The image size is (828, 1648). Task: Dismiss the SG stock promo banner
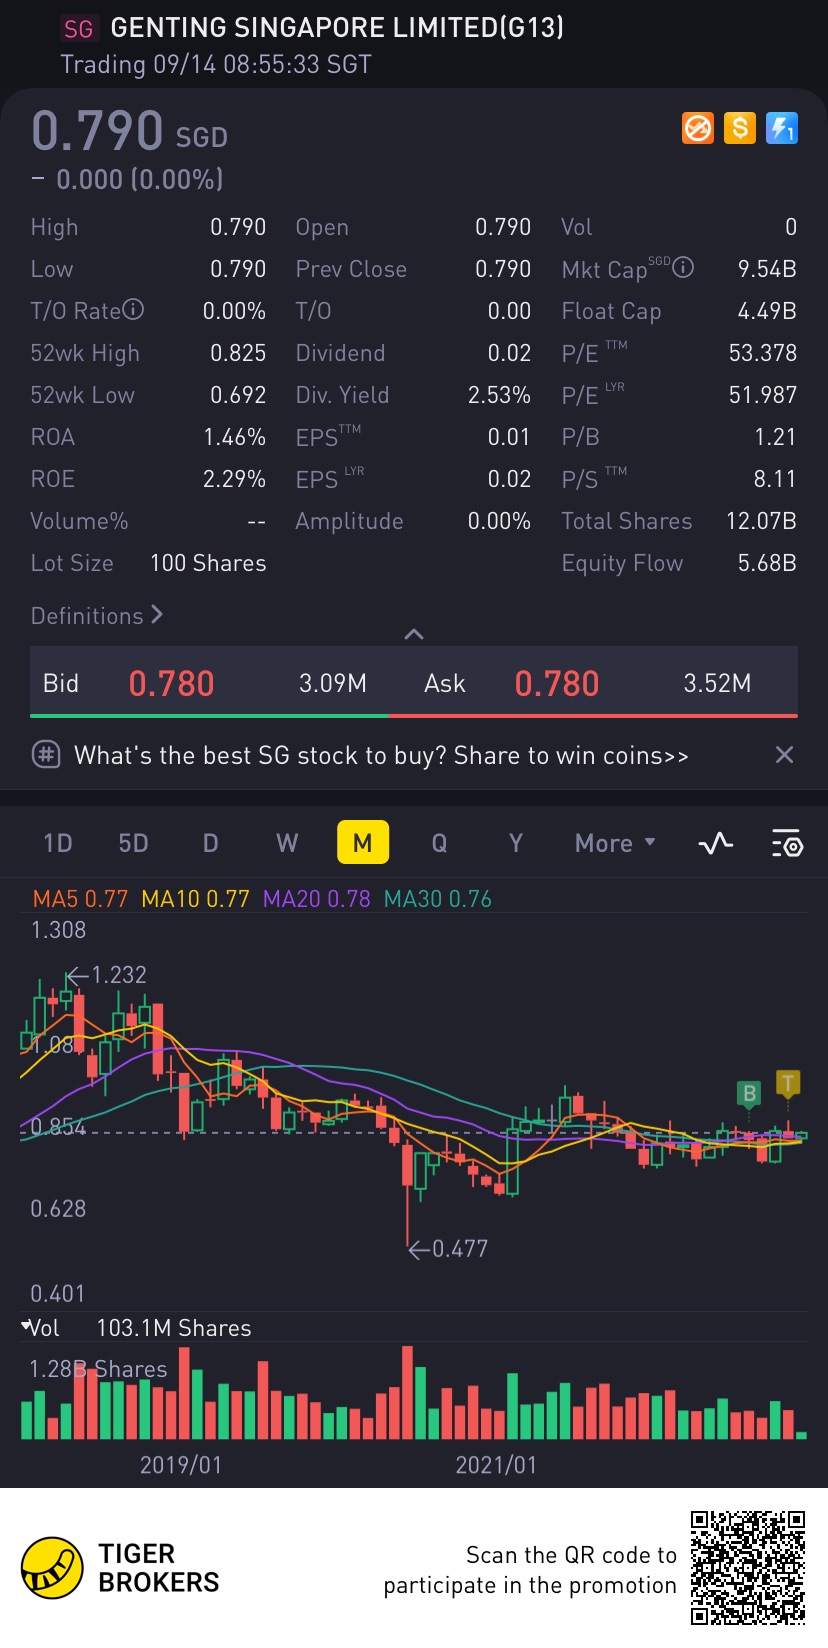(x=785, y=755)
